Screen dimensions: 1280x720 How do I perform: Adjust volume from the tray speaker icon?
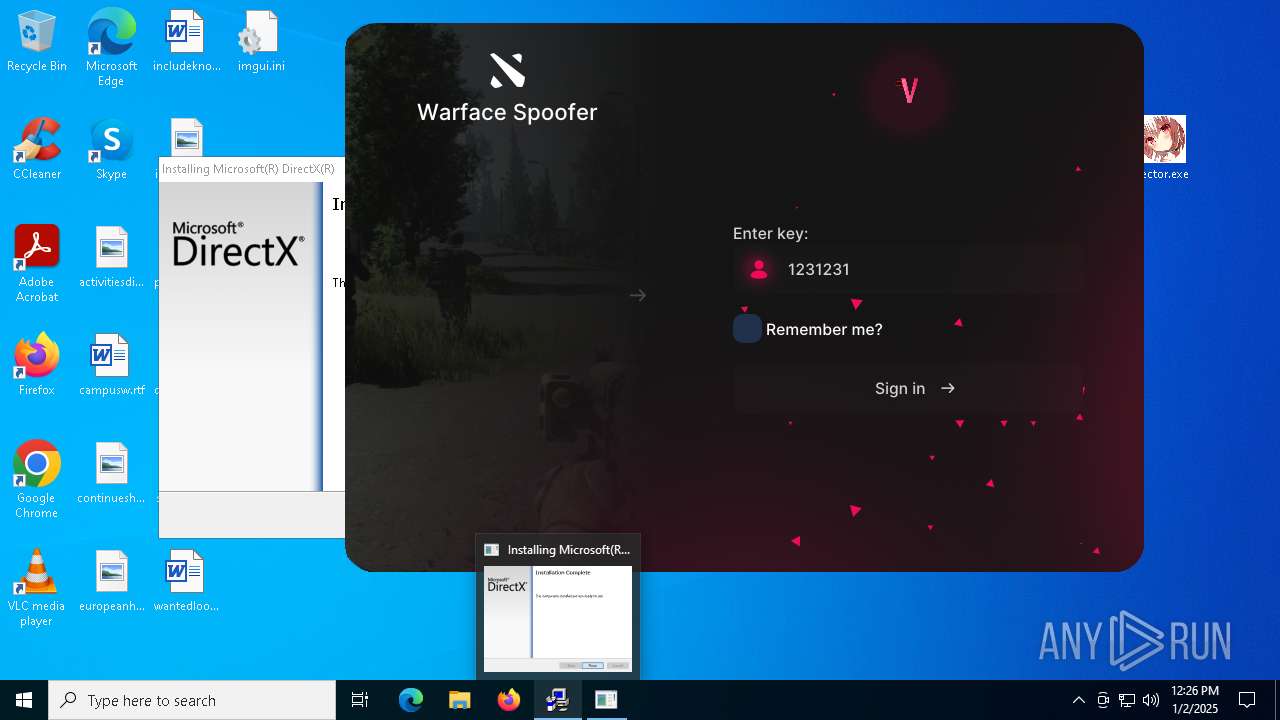point(1151,700)
